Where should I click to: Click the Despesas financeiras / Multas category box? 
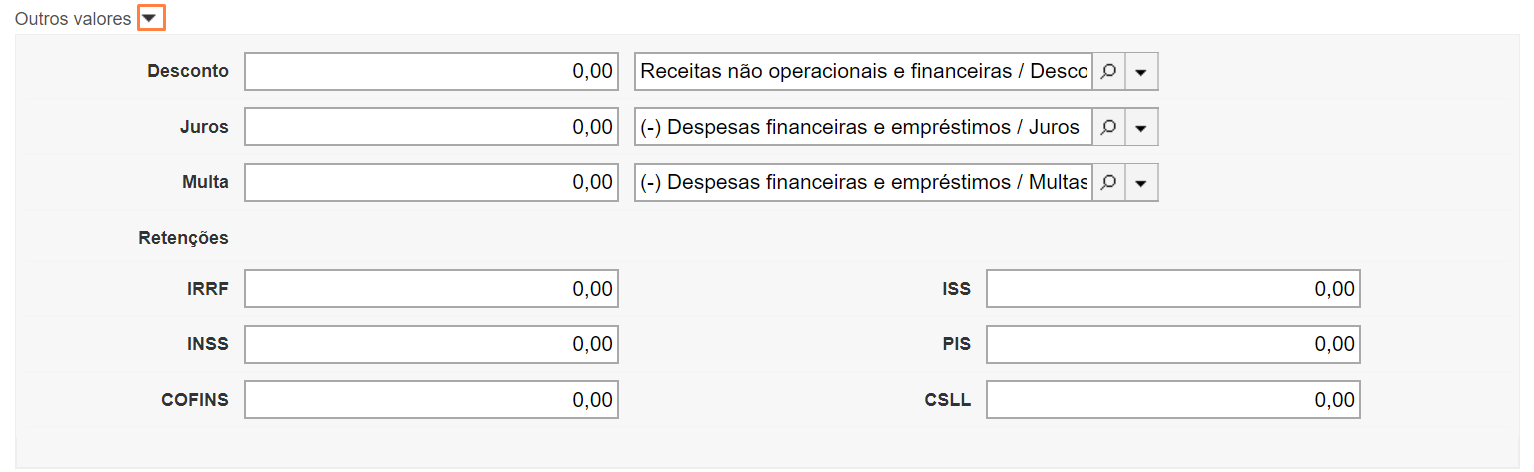(863, 182)
